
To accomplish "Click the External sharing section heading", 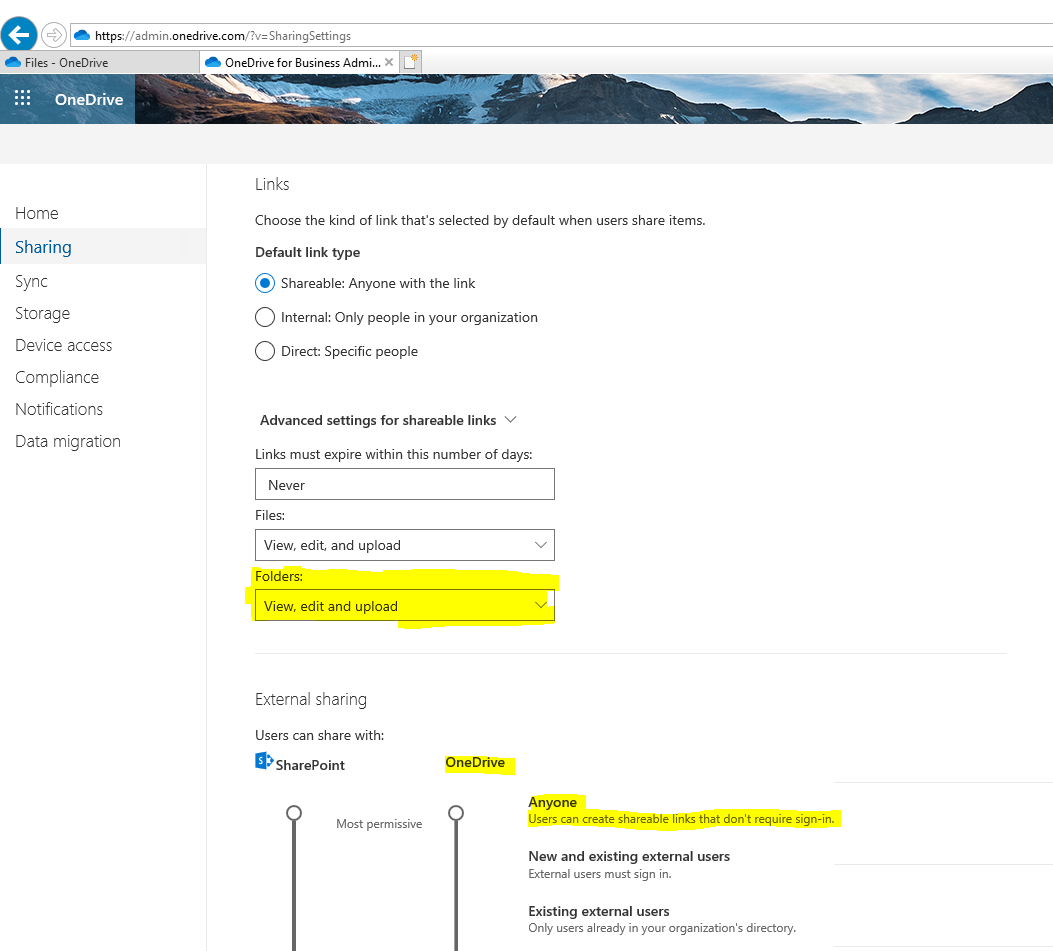I will click(x=311, y=699).
